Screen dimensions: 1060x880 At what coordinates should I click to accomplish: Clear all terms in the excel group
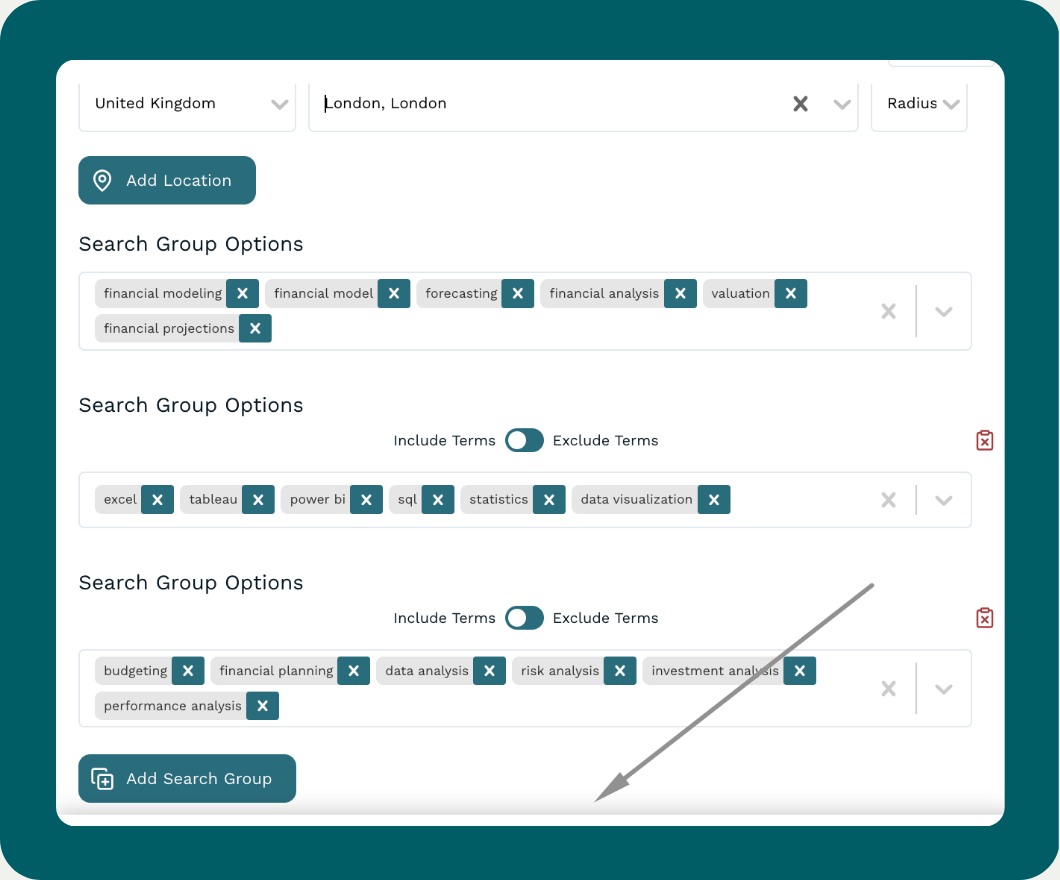(x=888, y=499)
